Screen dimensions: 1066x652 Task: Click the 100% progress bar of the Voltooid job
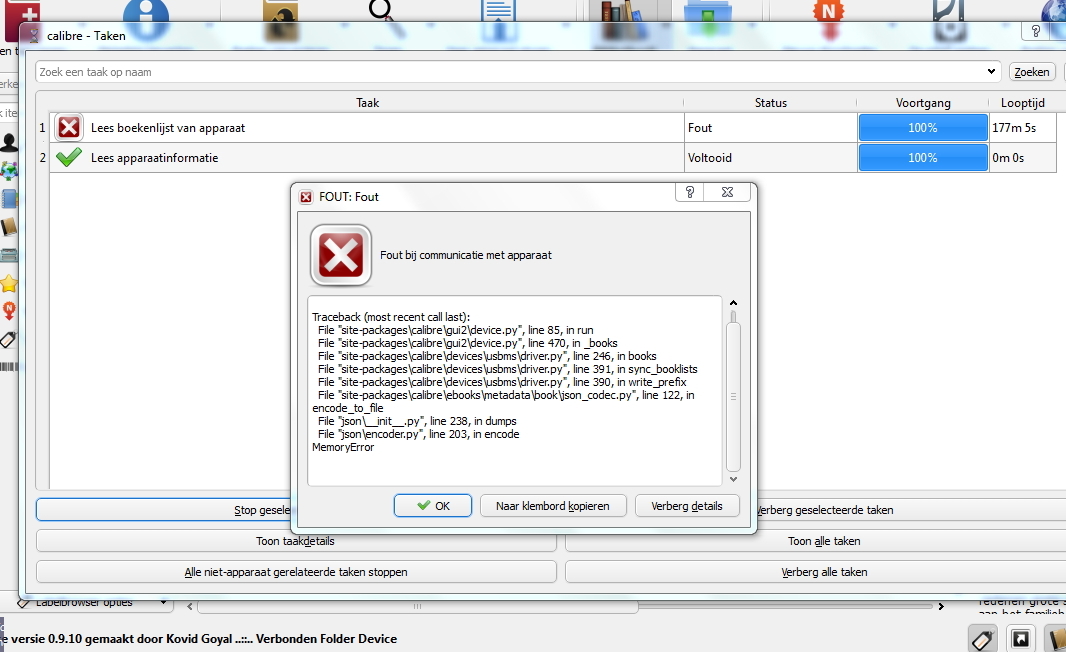click(x=923, y=158)
